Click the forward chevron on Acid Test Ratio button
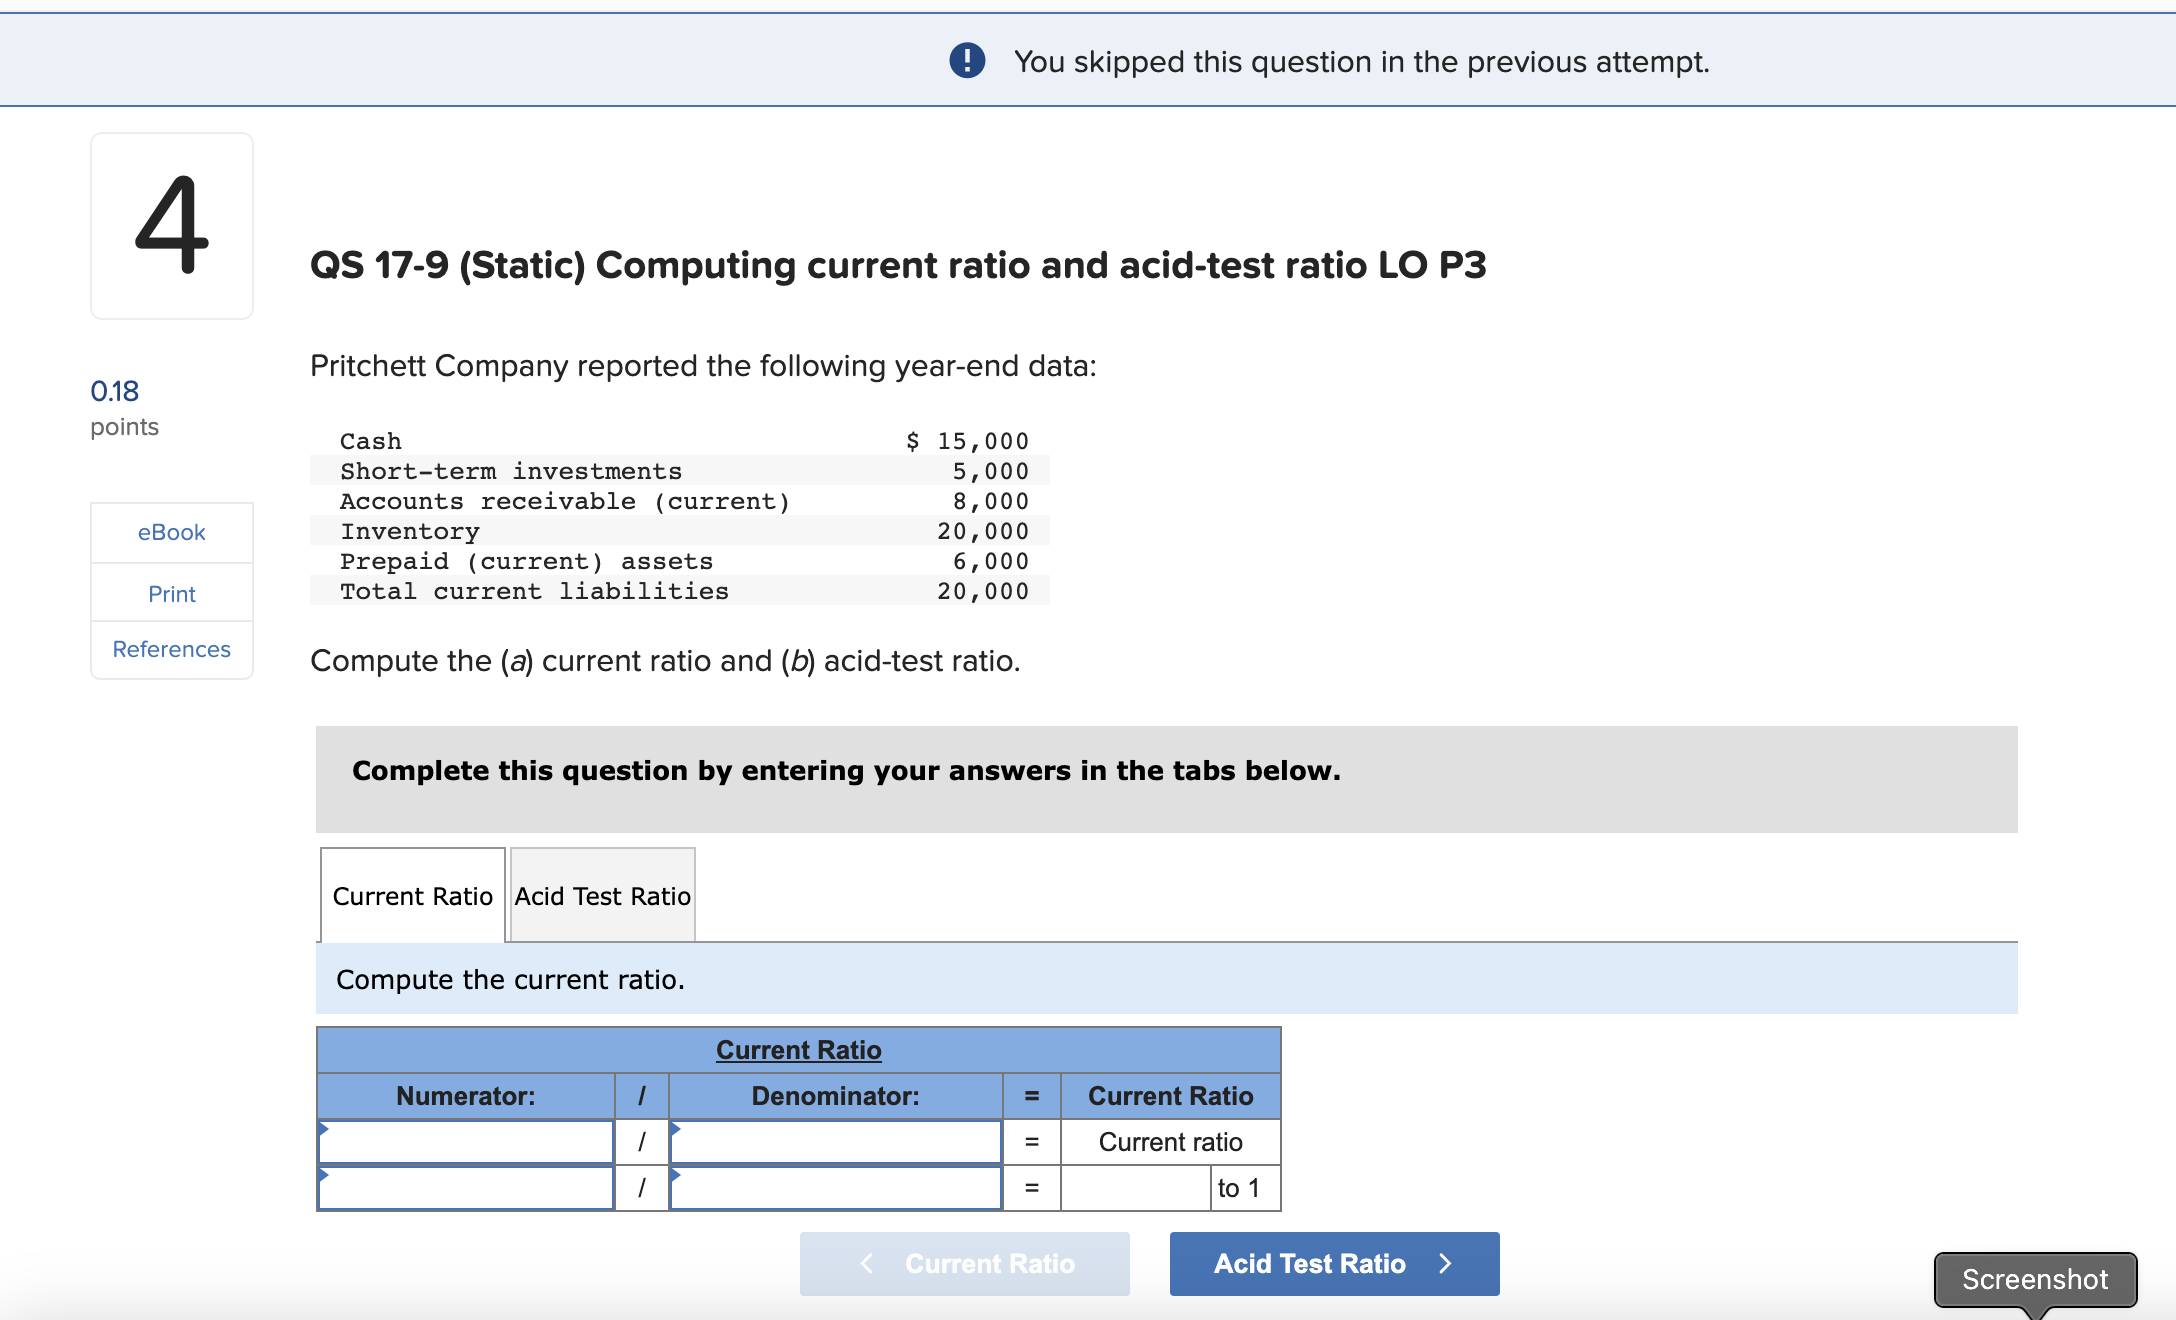The image size is (2176, 1320). [1445, 1263]
